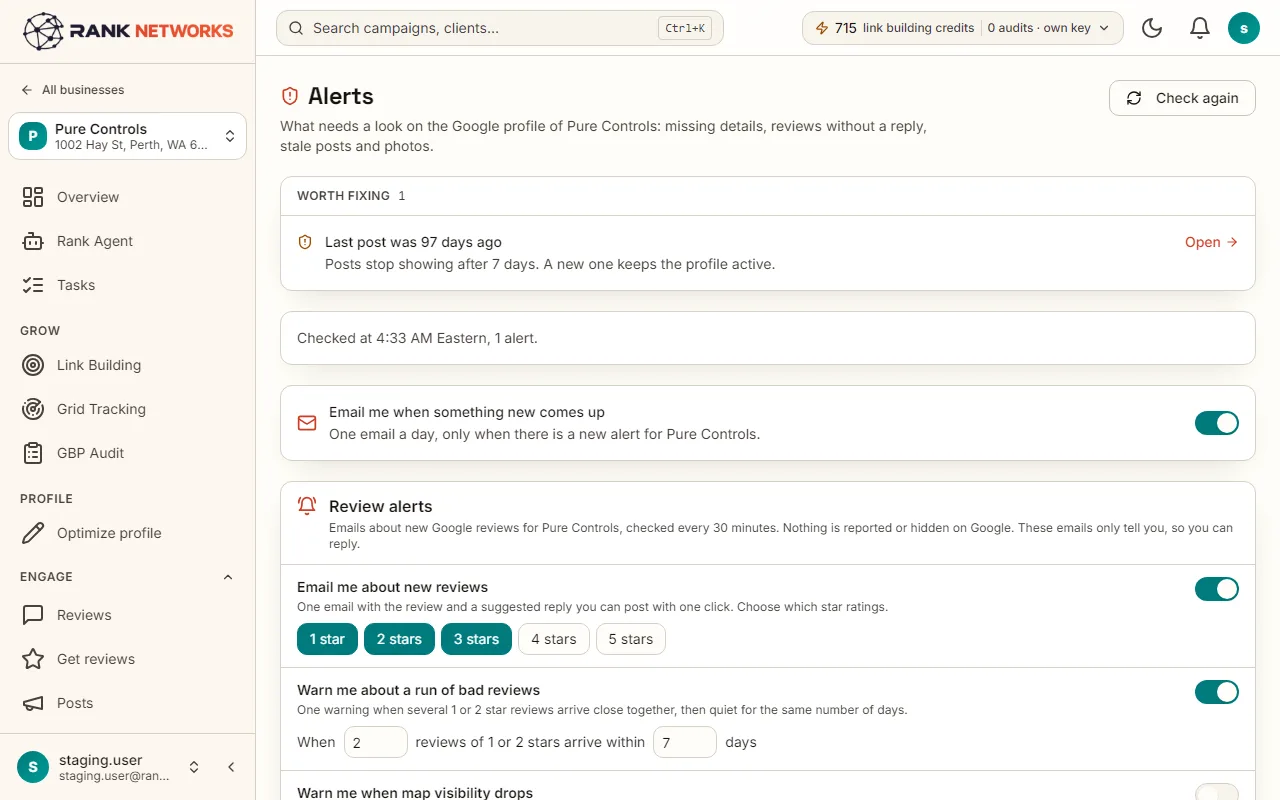Click the Check again button
This screenshot has width=1280, height=800.
click(1182, 98)
